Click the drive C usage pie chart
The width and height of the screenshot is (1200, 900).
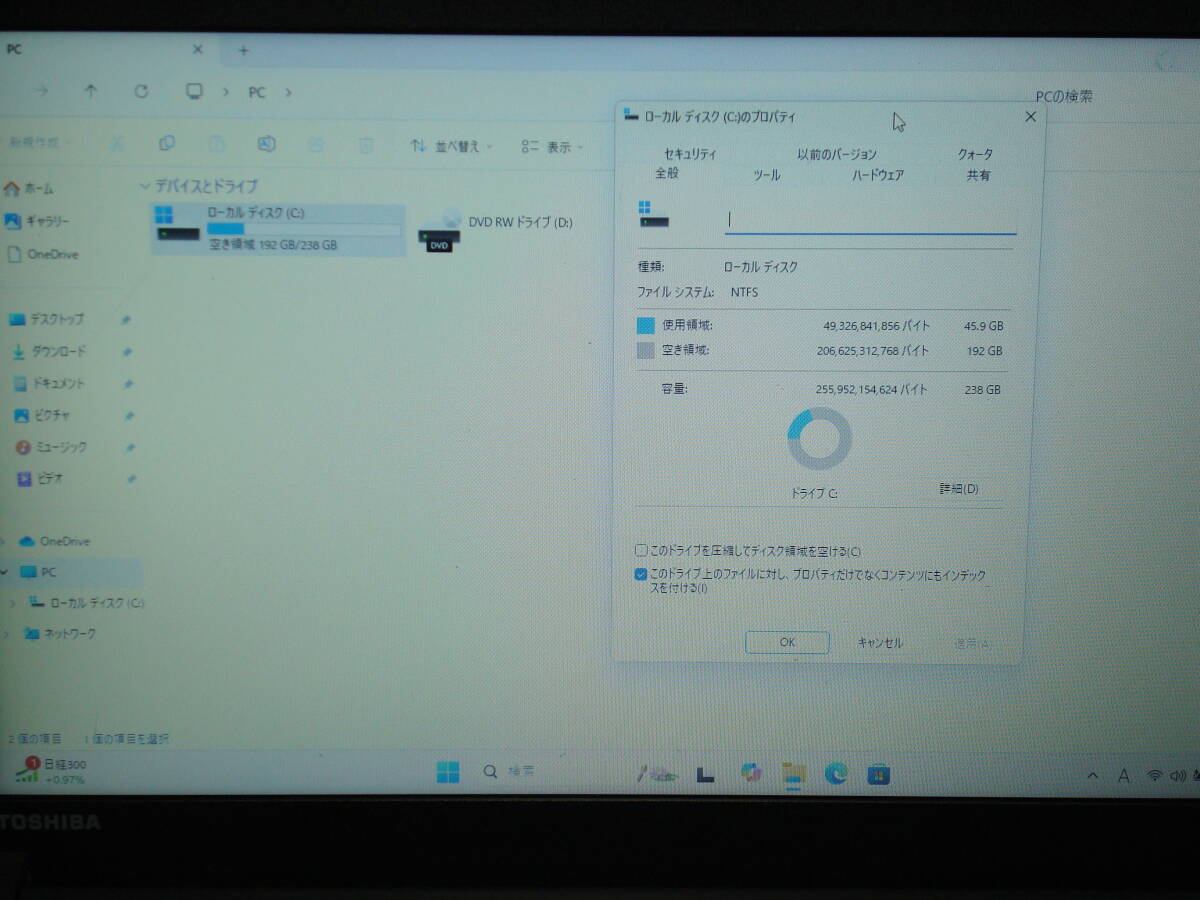pyautogui.click(x=818, y=437)
